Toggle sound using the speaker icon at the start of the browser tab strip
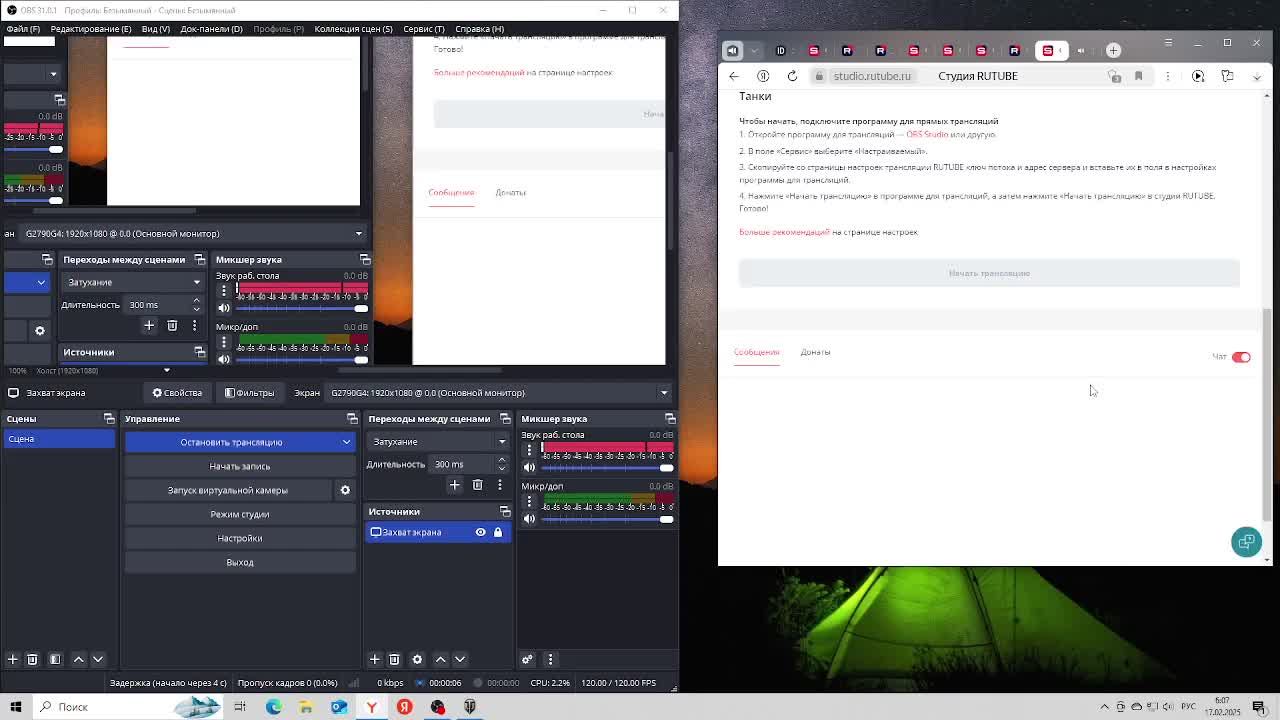 point(732,50)
